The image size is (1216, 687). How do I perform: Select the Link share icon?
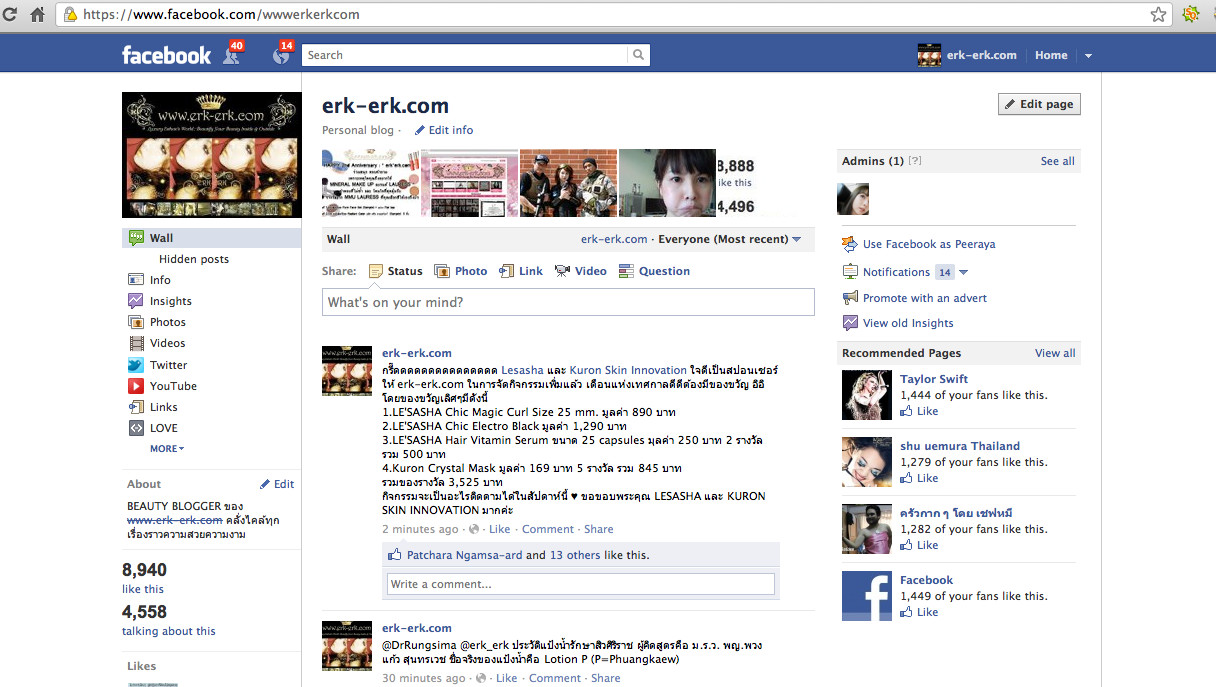click(507, 271)
